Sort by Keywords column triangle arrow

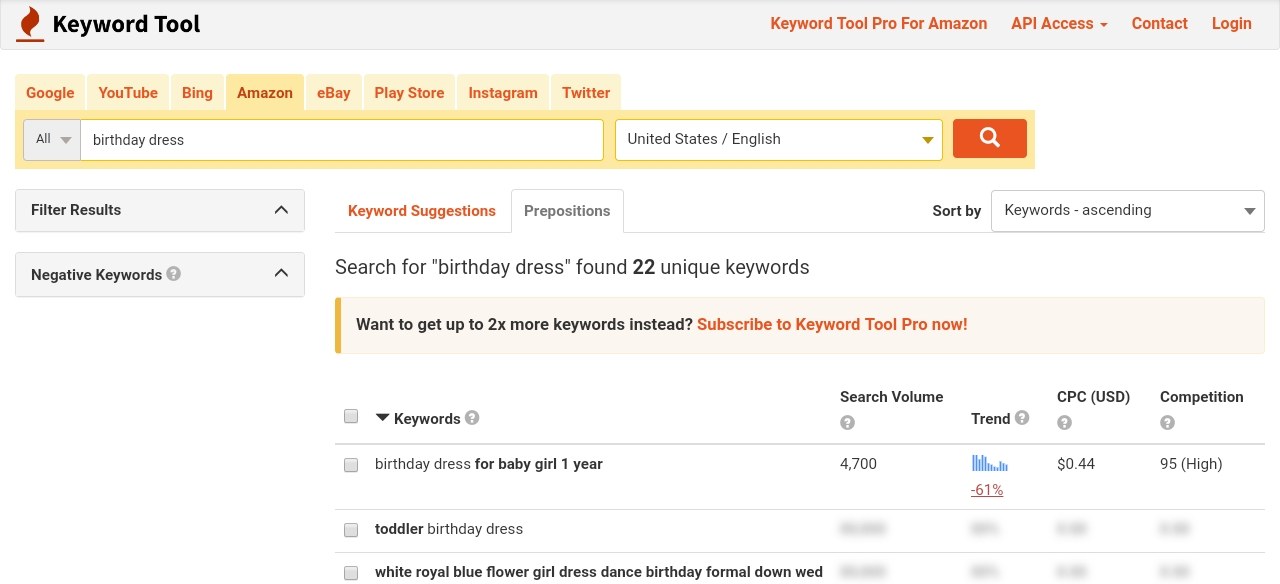pyautogui.click(x=382, y=418)
